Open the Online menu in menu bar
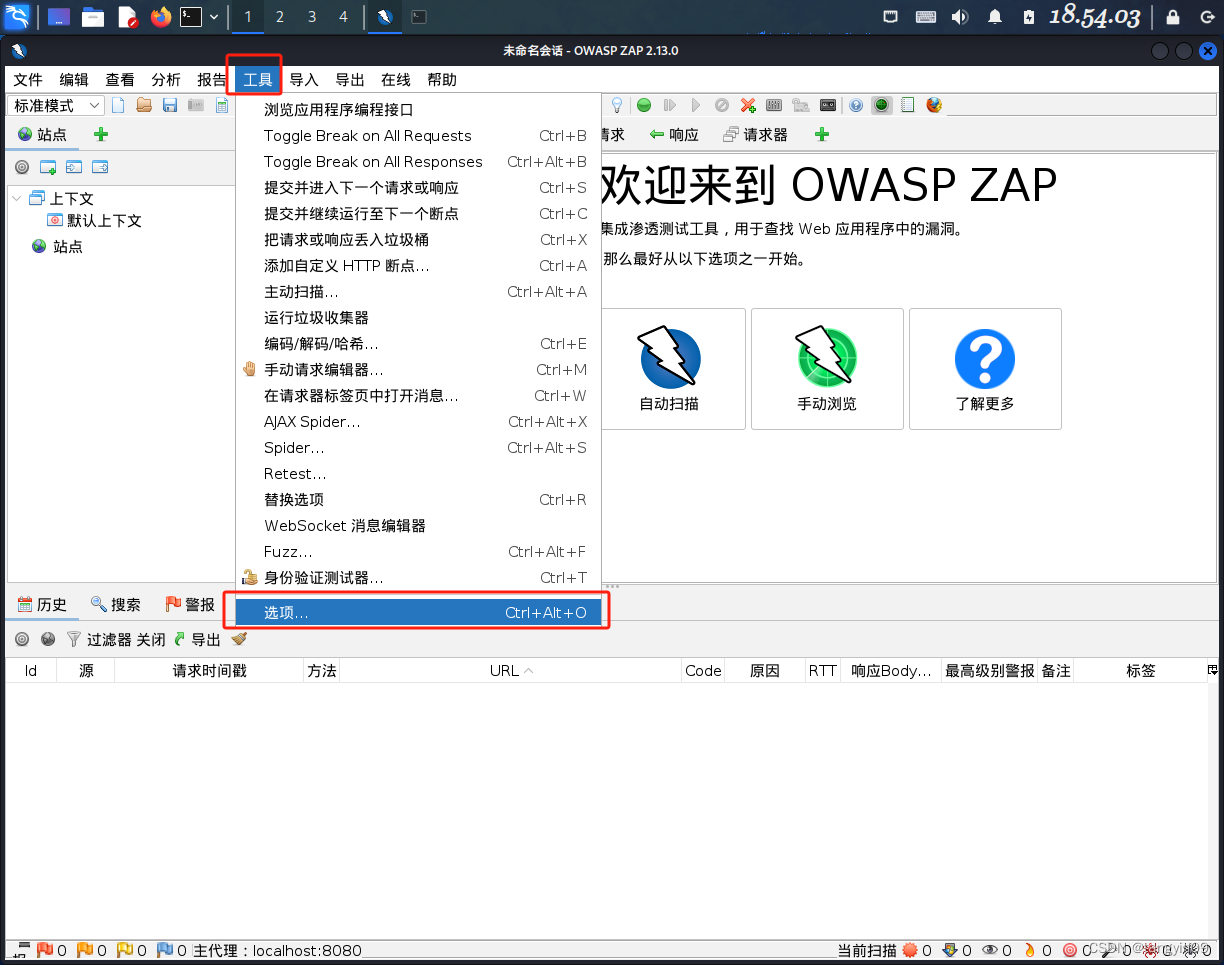 coord(396,80)
